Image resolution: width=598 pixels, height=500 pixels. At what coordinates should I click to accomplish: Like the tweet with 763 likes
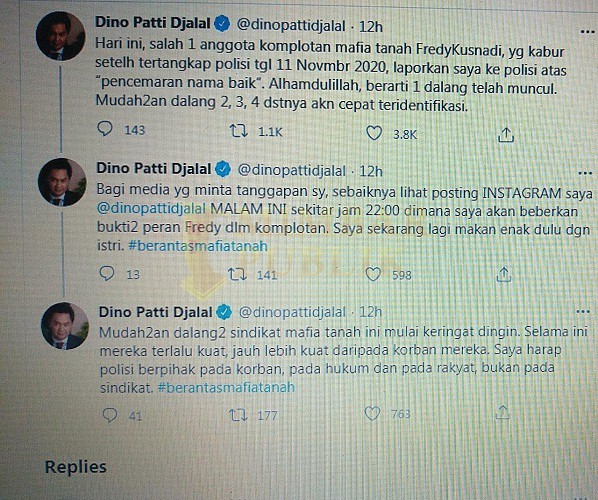pos(372,413)
